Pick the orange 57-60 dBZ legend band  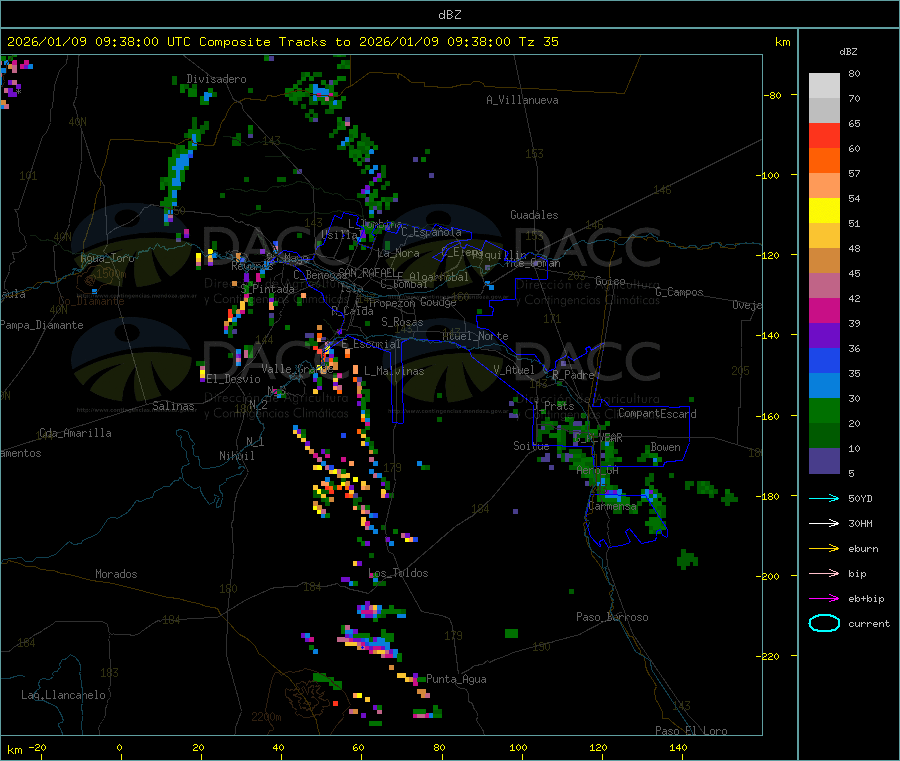[824, 161]
